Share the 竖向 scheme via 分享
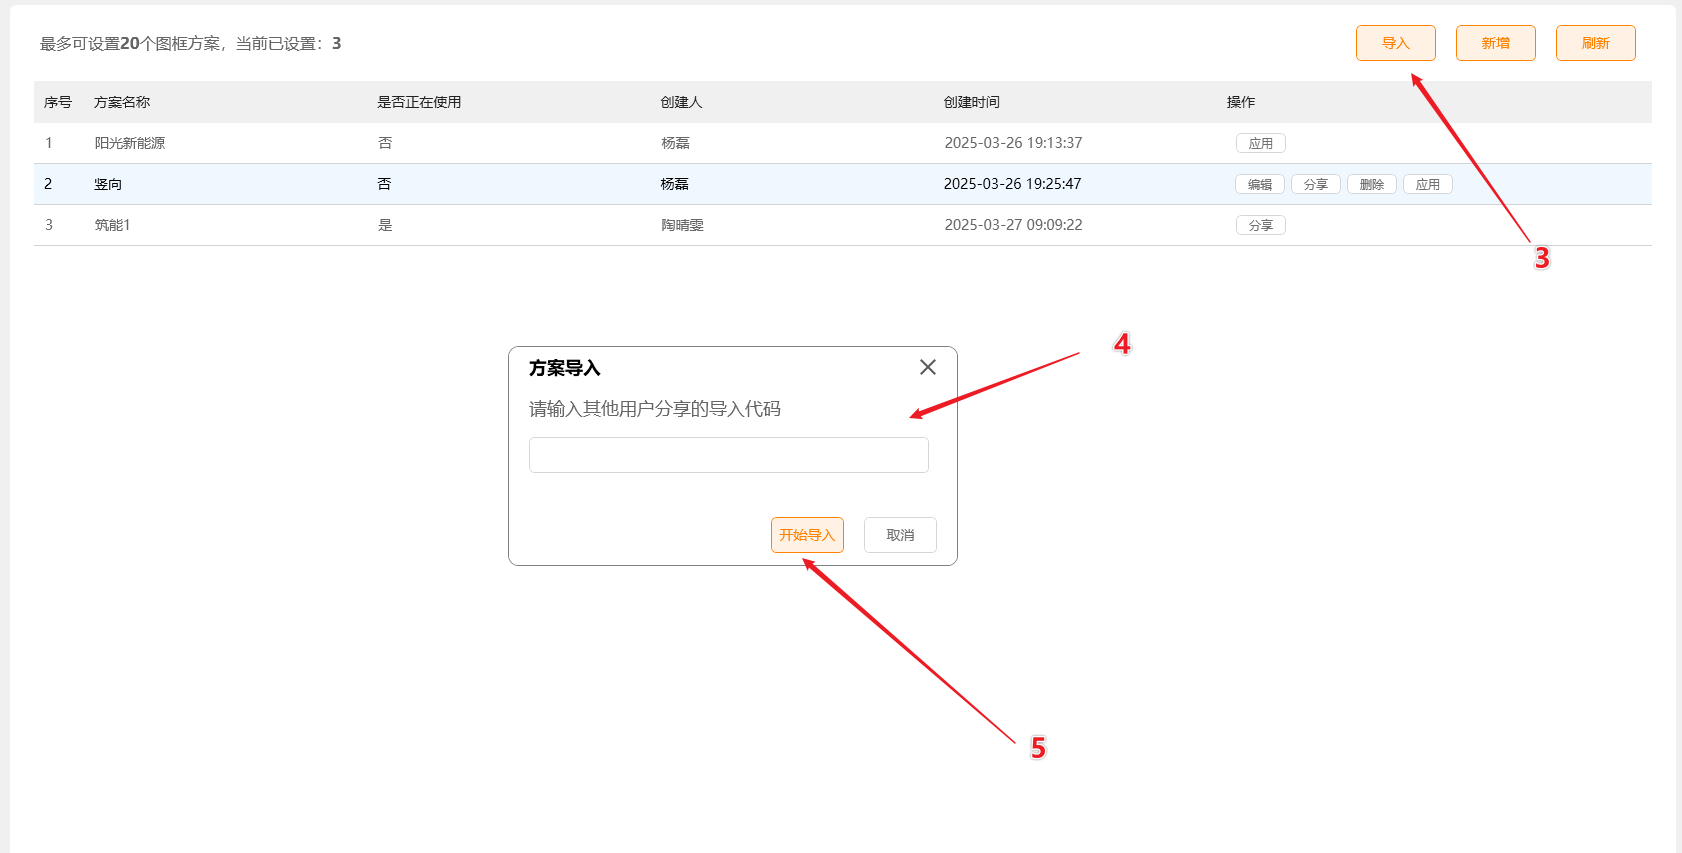The height and width of the screenshot is (853, 1682). [x=1315, y=184]
